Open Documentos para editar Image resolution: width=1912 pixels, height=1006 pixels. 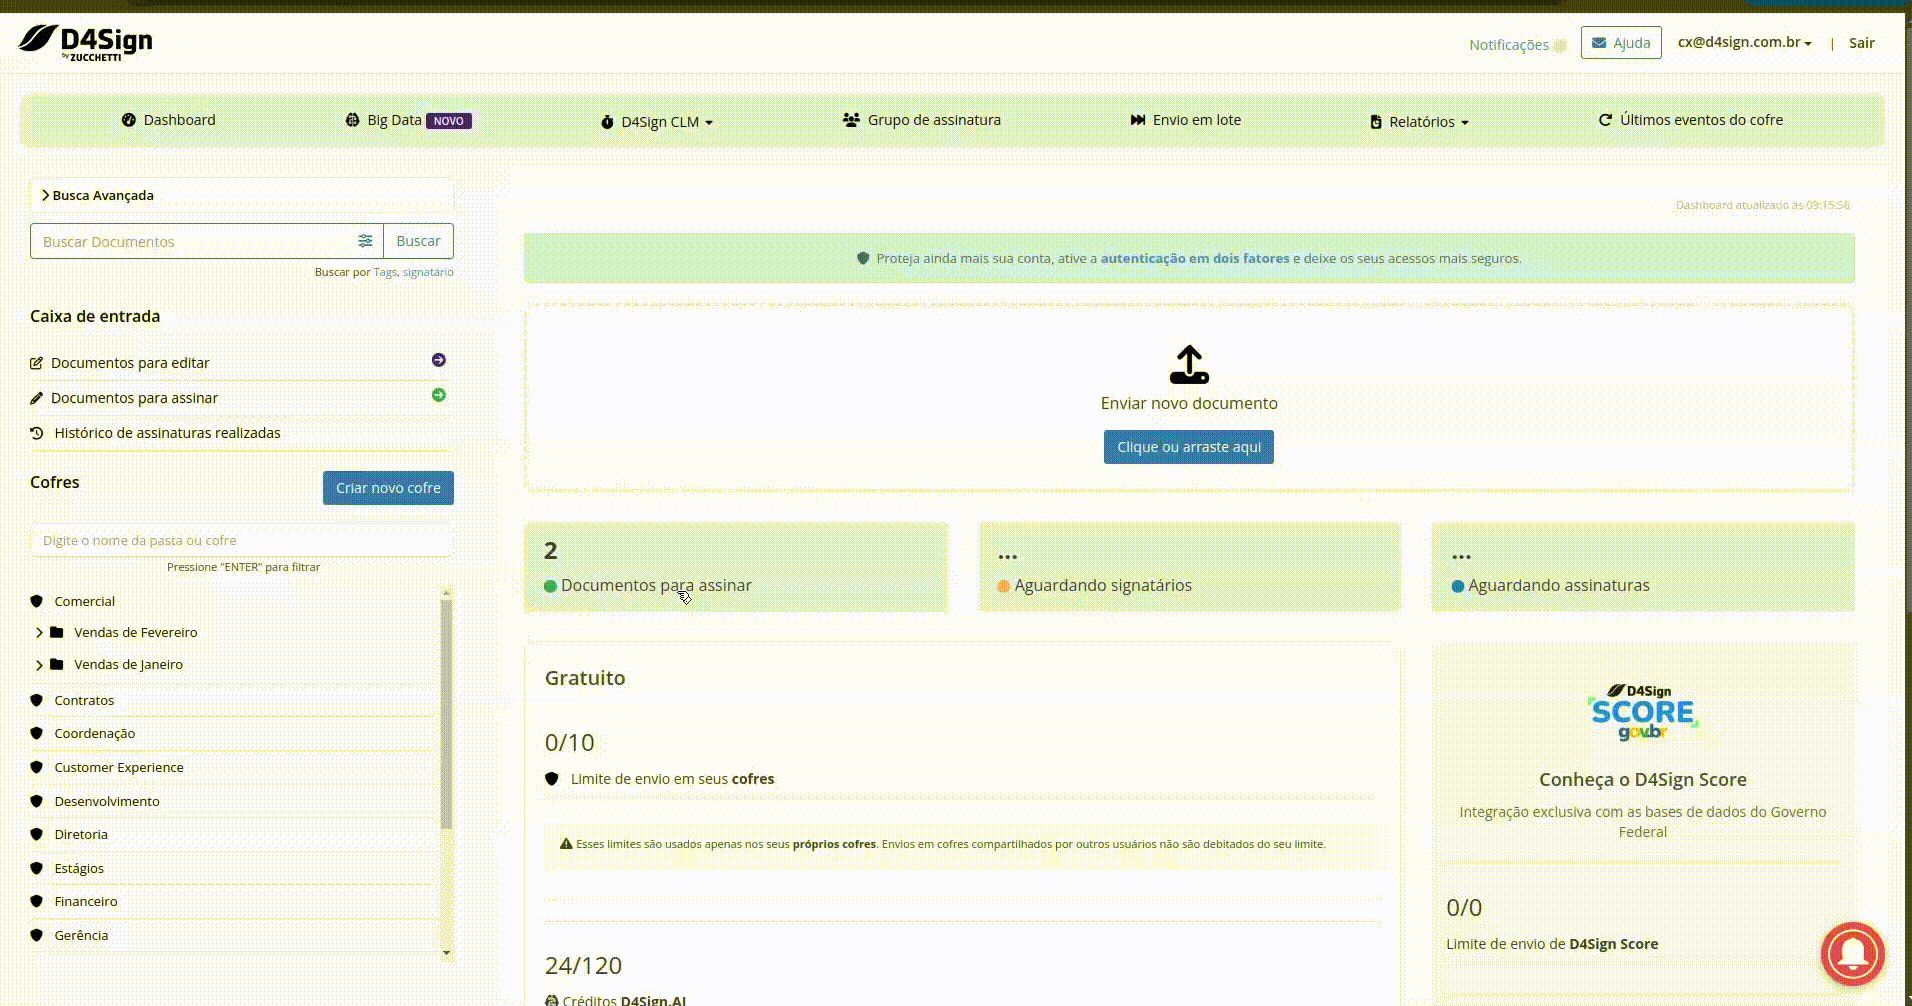coord(130,363)
